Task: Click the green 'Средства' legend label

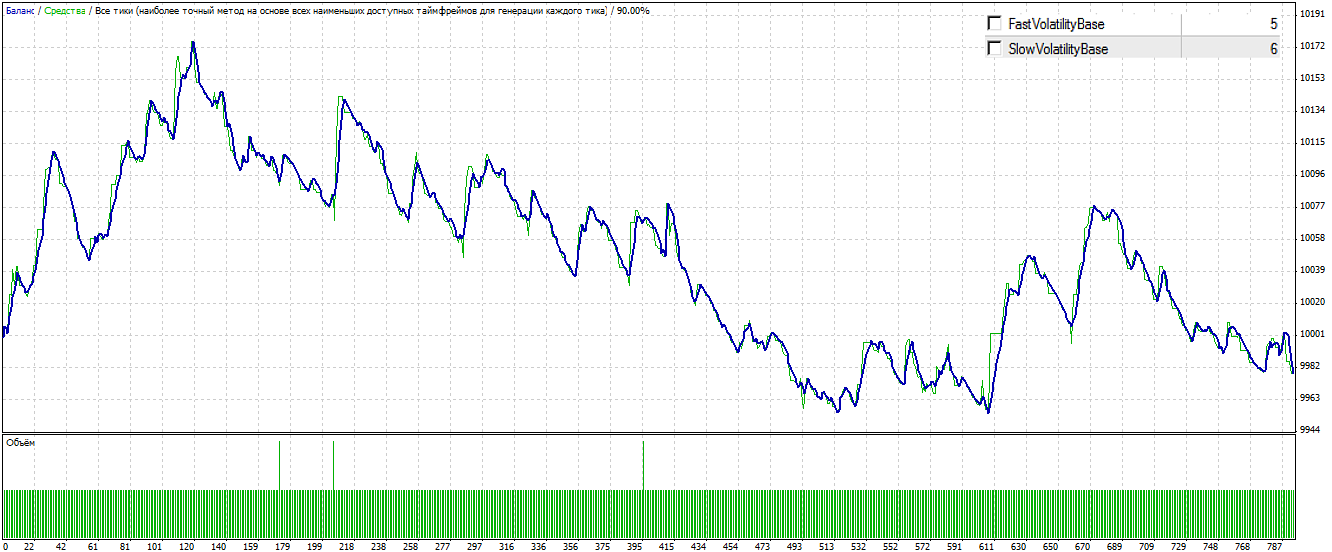Action: tap(64, 10)
